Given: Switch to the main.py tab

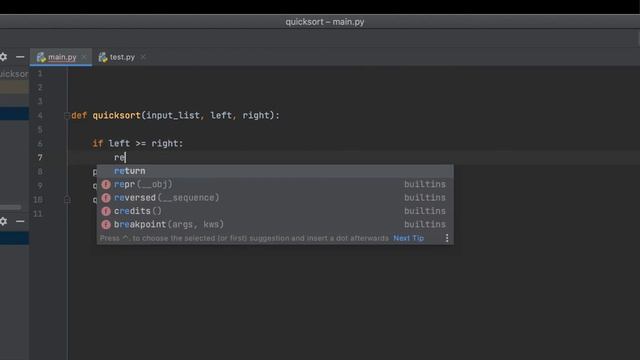Looking at the screenshot, I should [62, 57].
